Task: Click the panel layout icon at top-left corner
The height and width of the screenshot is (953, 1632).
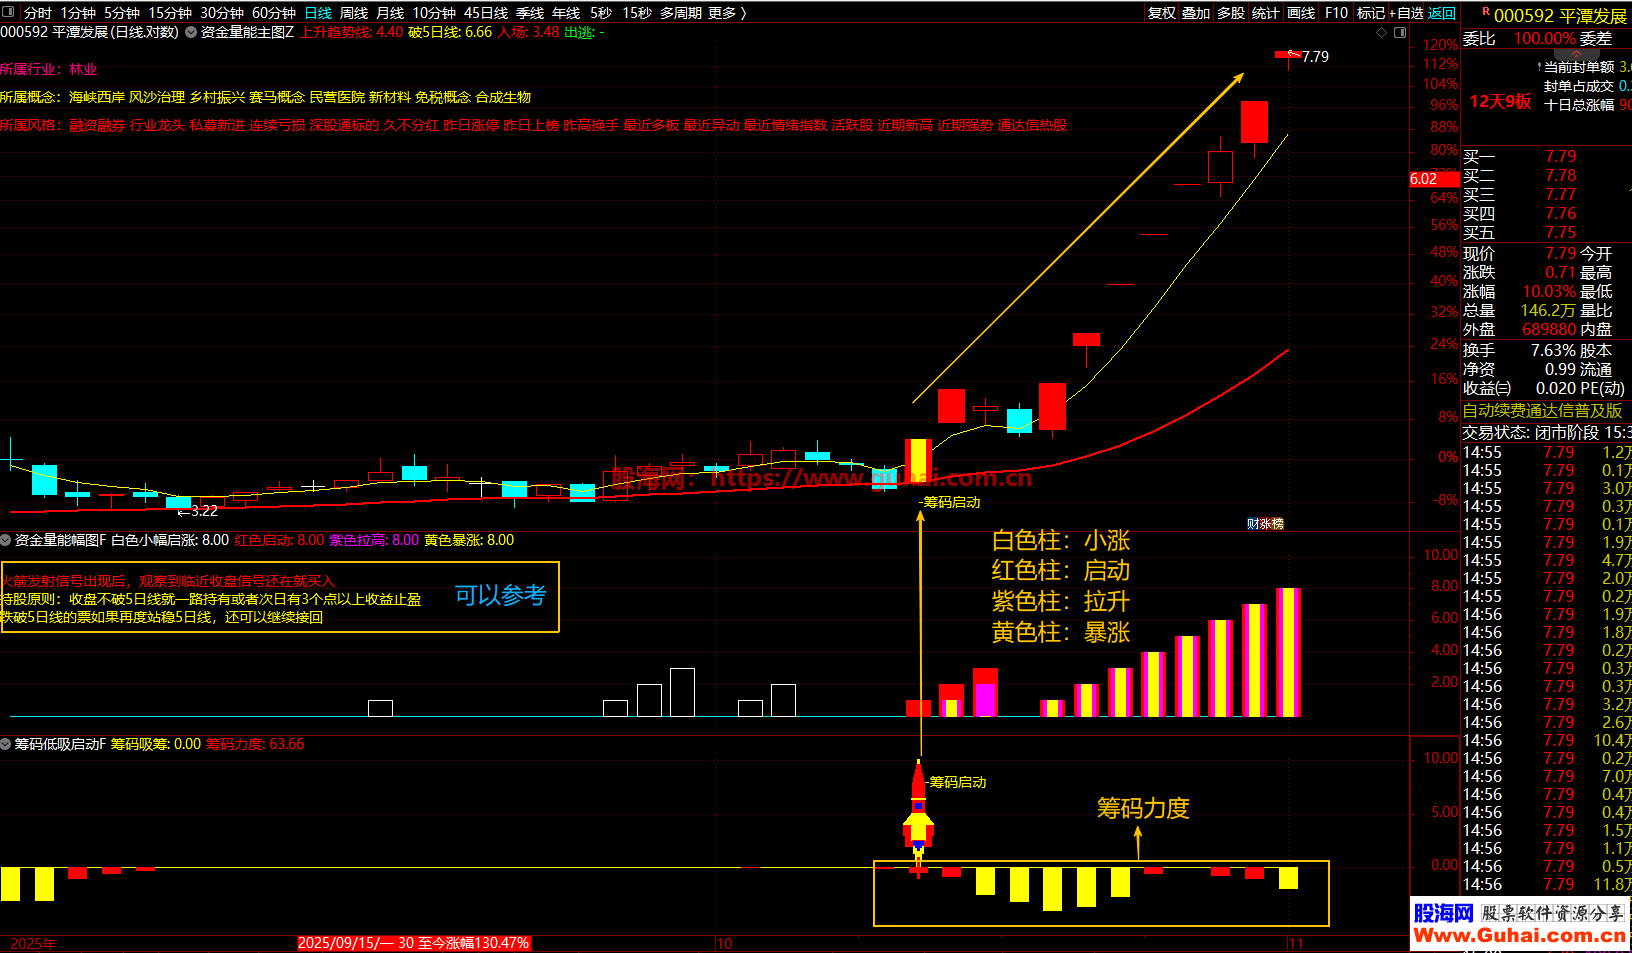Action: click(x=10, y=13)
